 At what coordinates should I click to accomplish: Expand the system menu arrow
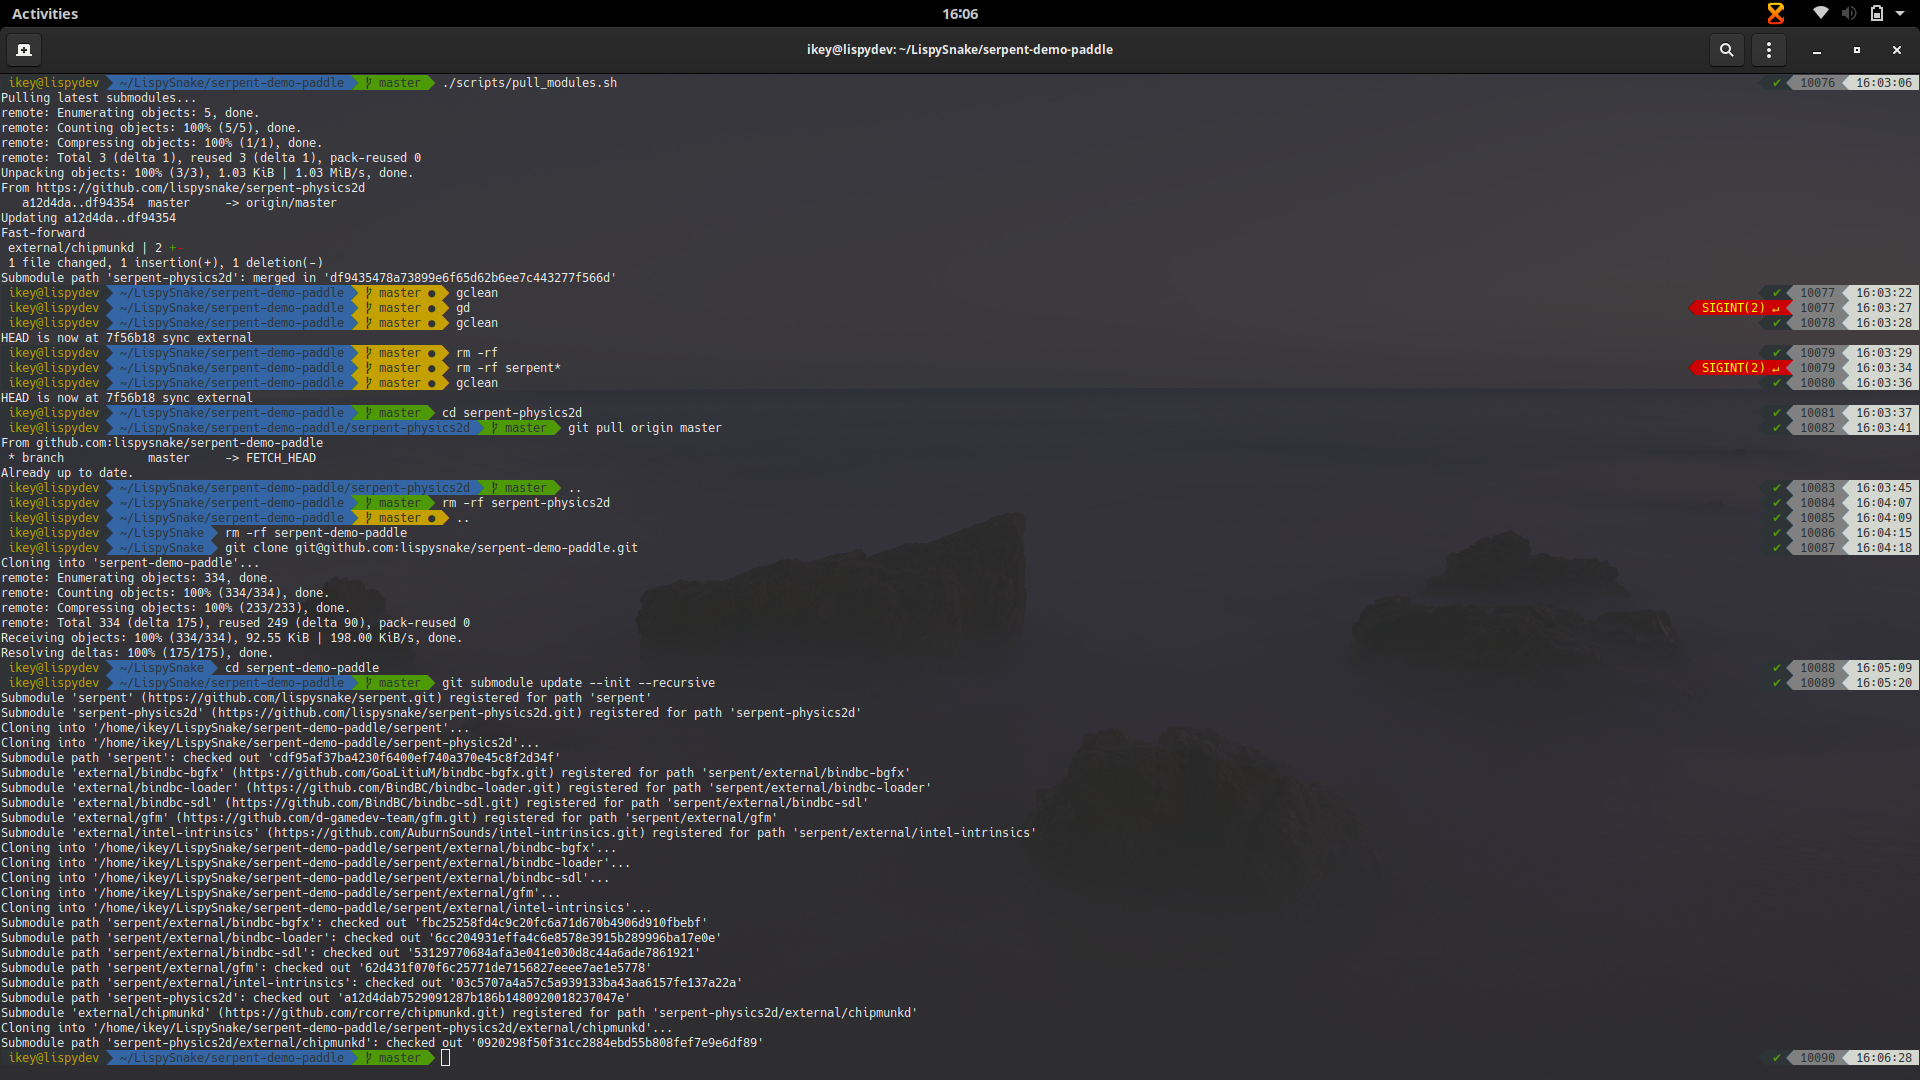tap(1900, 13)
